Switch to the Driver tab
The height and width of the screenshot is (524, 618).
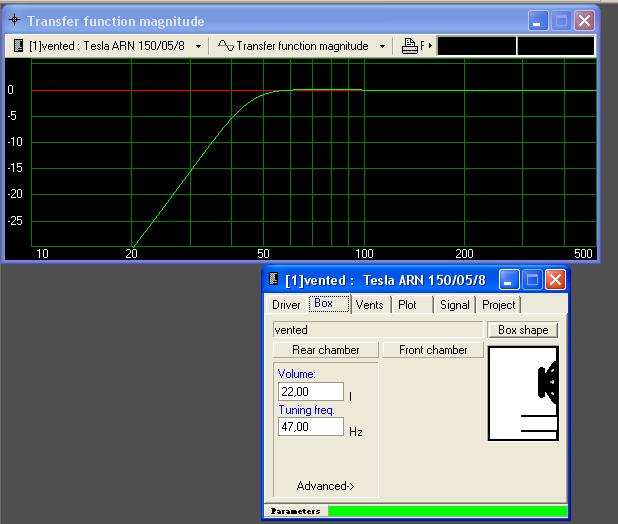(286, 305)
